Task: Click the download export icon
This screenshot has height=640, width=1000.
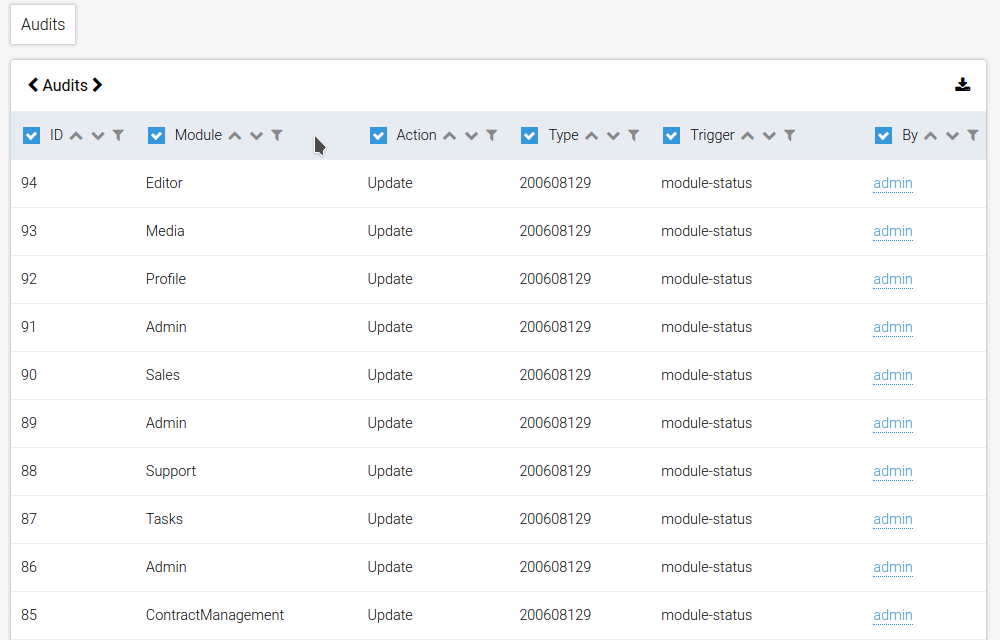Action: [962, 85]
